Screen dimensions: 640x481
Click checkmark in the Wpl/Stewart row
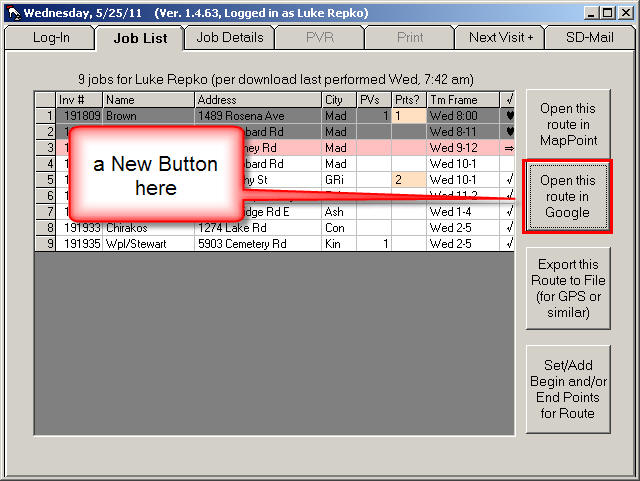[509, 243]
